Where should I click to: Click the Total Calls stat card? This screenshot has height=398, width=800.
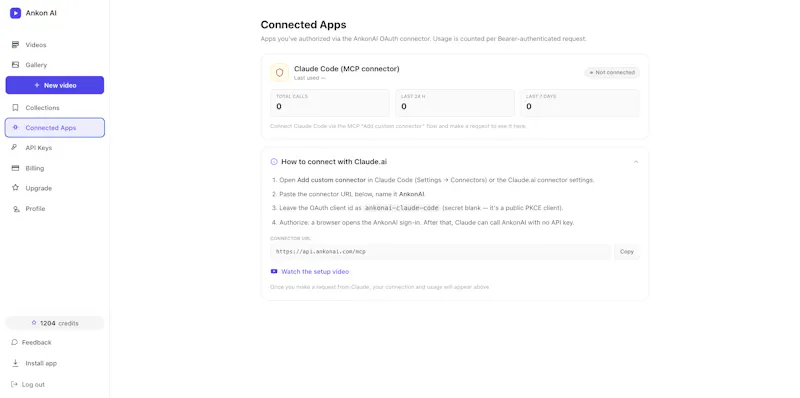tap(330, 103)
